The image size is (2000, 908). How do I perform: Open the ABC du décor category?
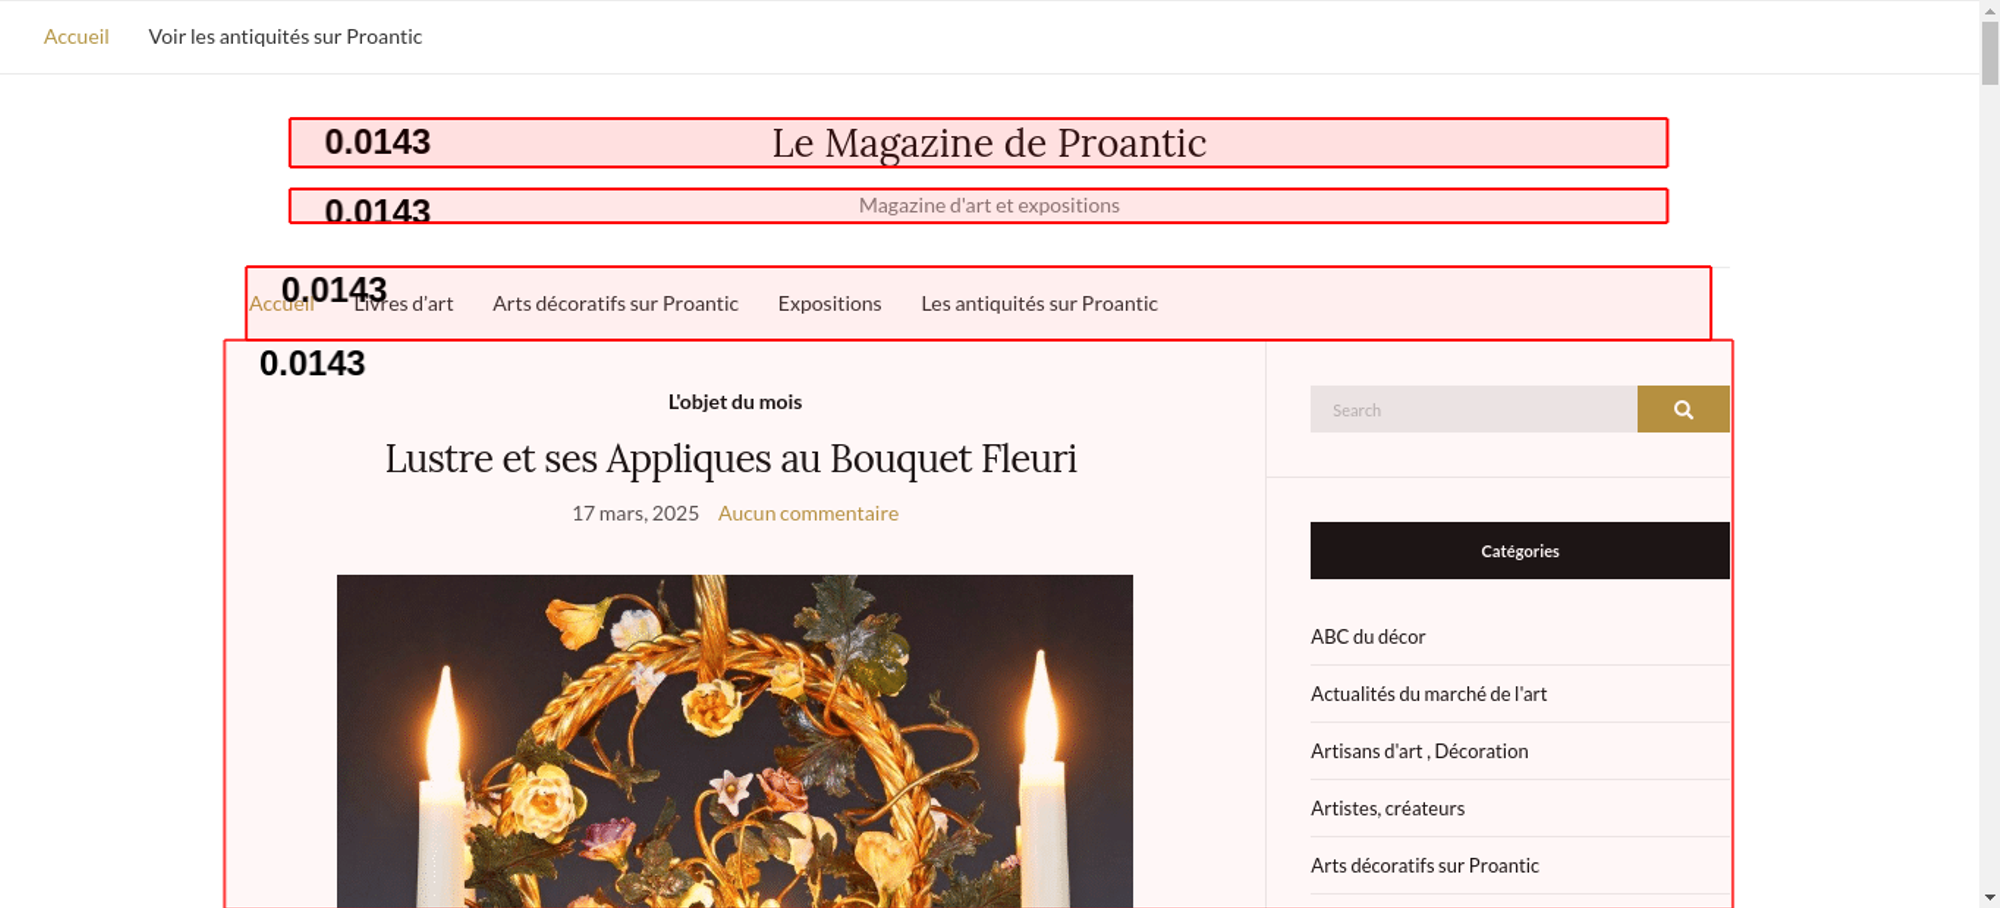click(x=1368, y=637)
